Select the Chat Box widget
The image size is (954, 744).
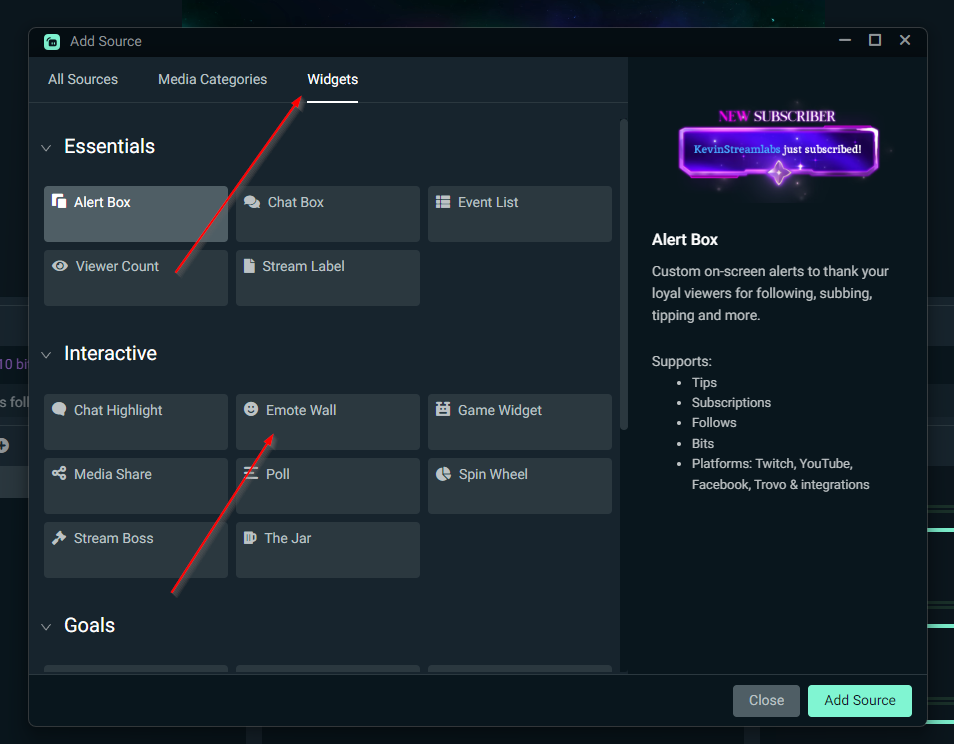coord(327,214)
